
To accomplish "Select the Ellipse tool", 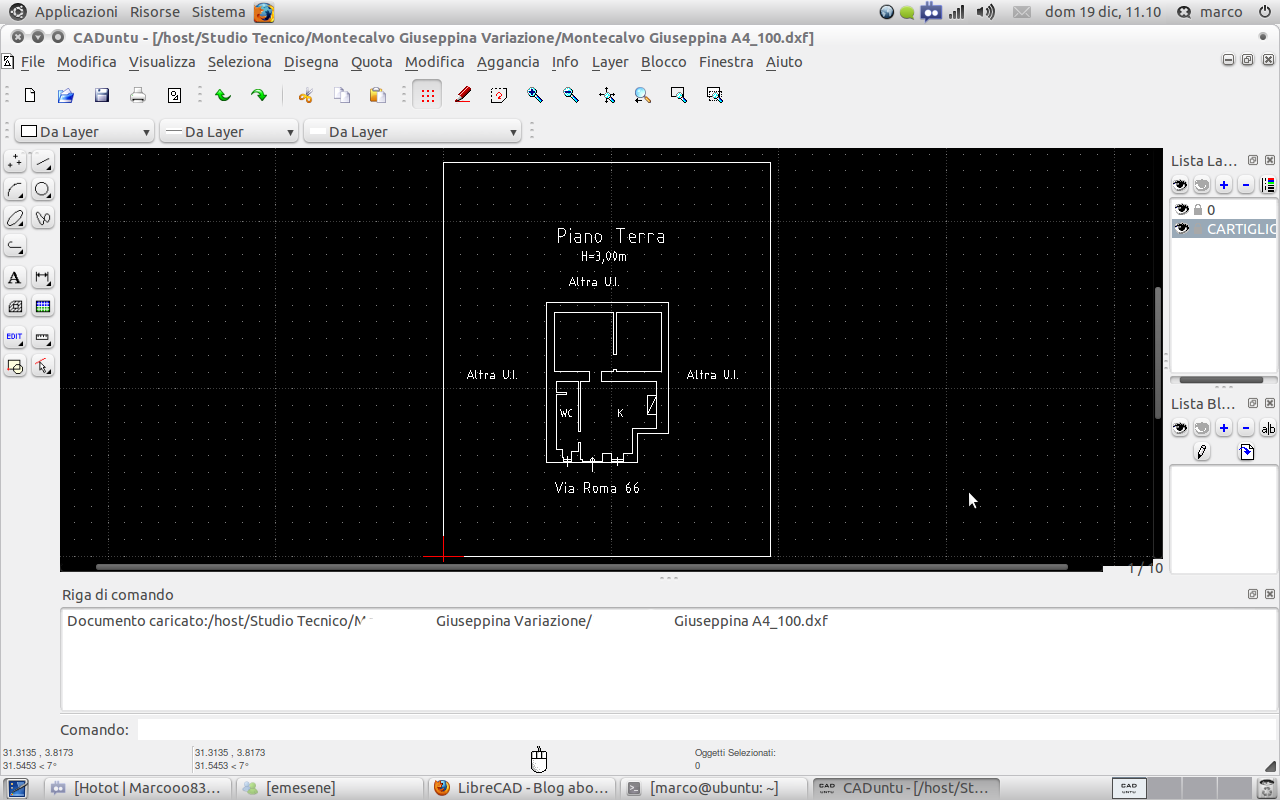I will point(15,218).
